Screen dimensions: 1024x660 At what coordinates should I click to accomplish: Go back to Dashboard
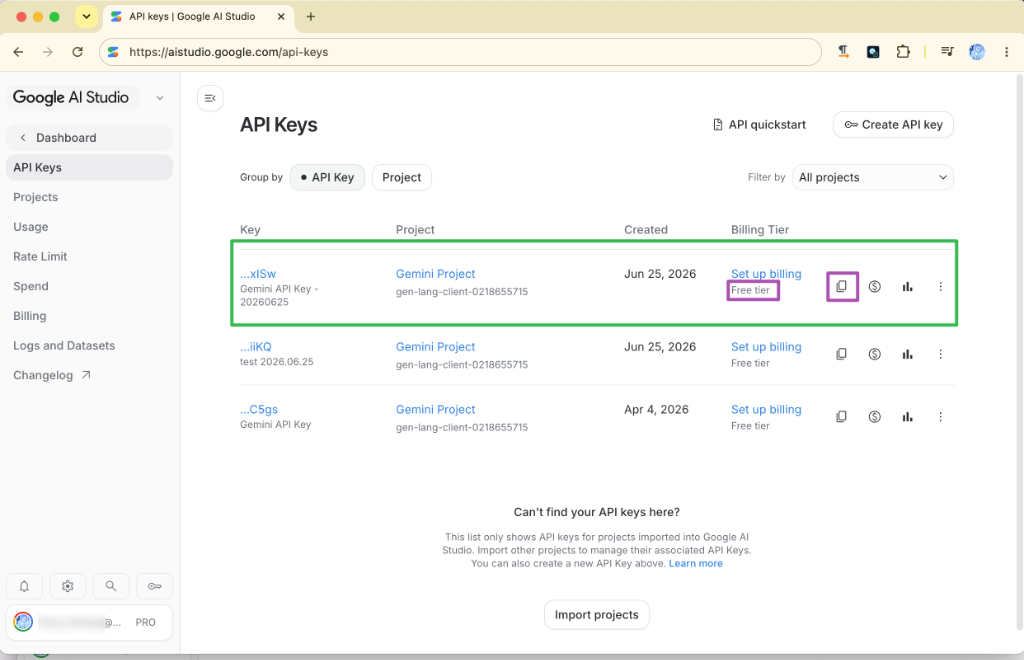pos(89,138)
